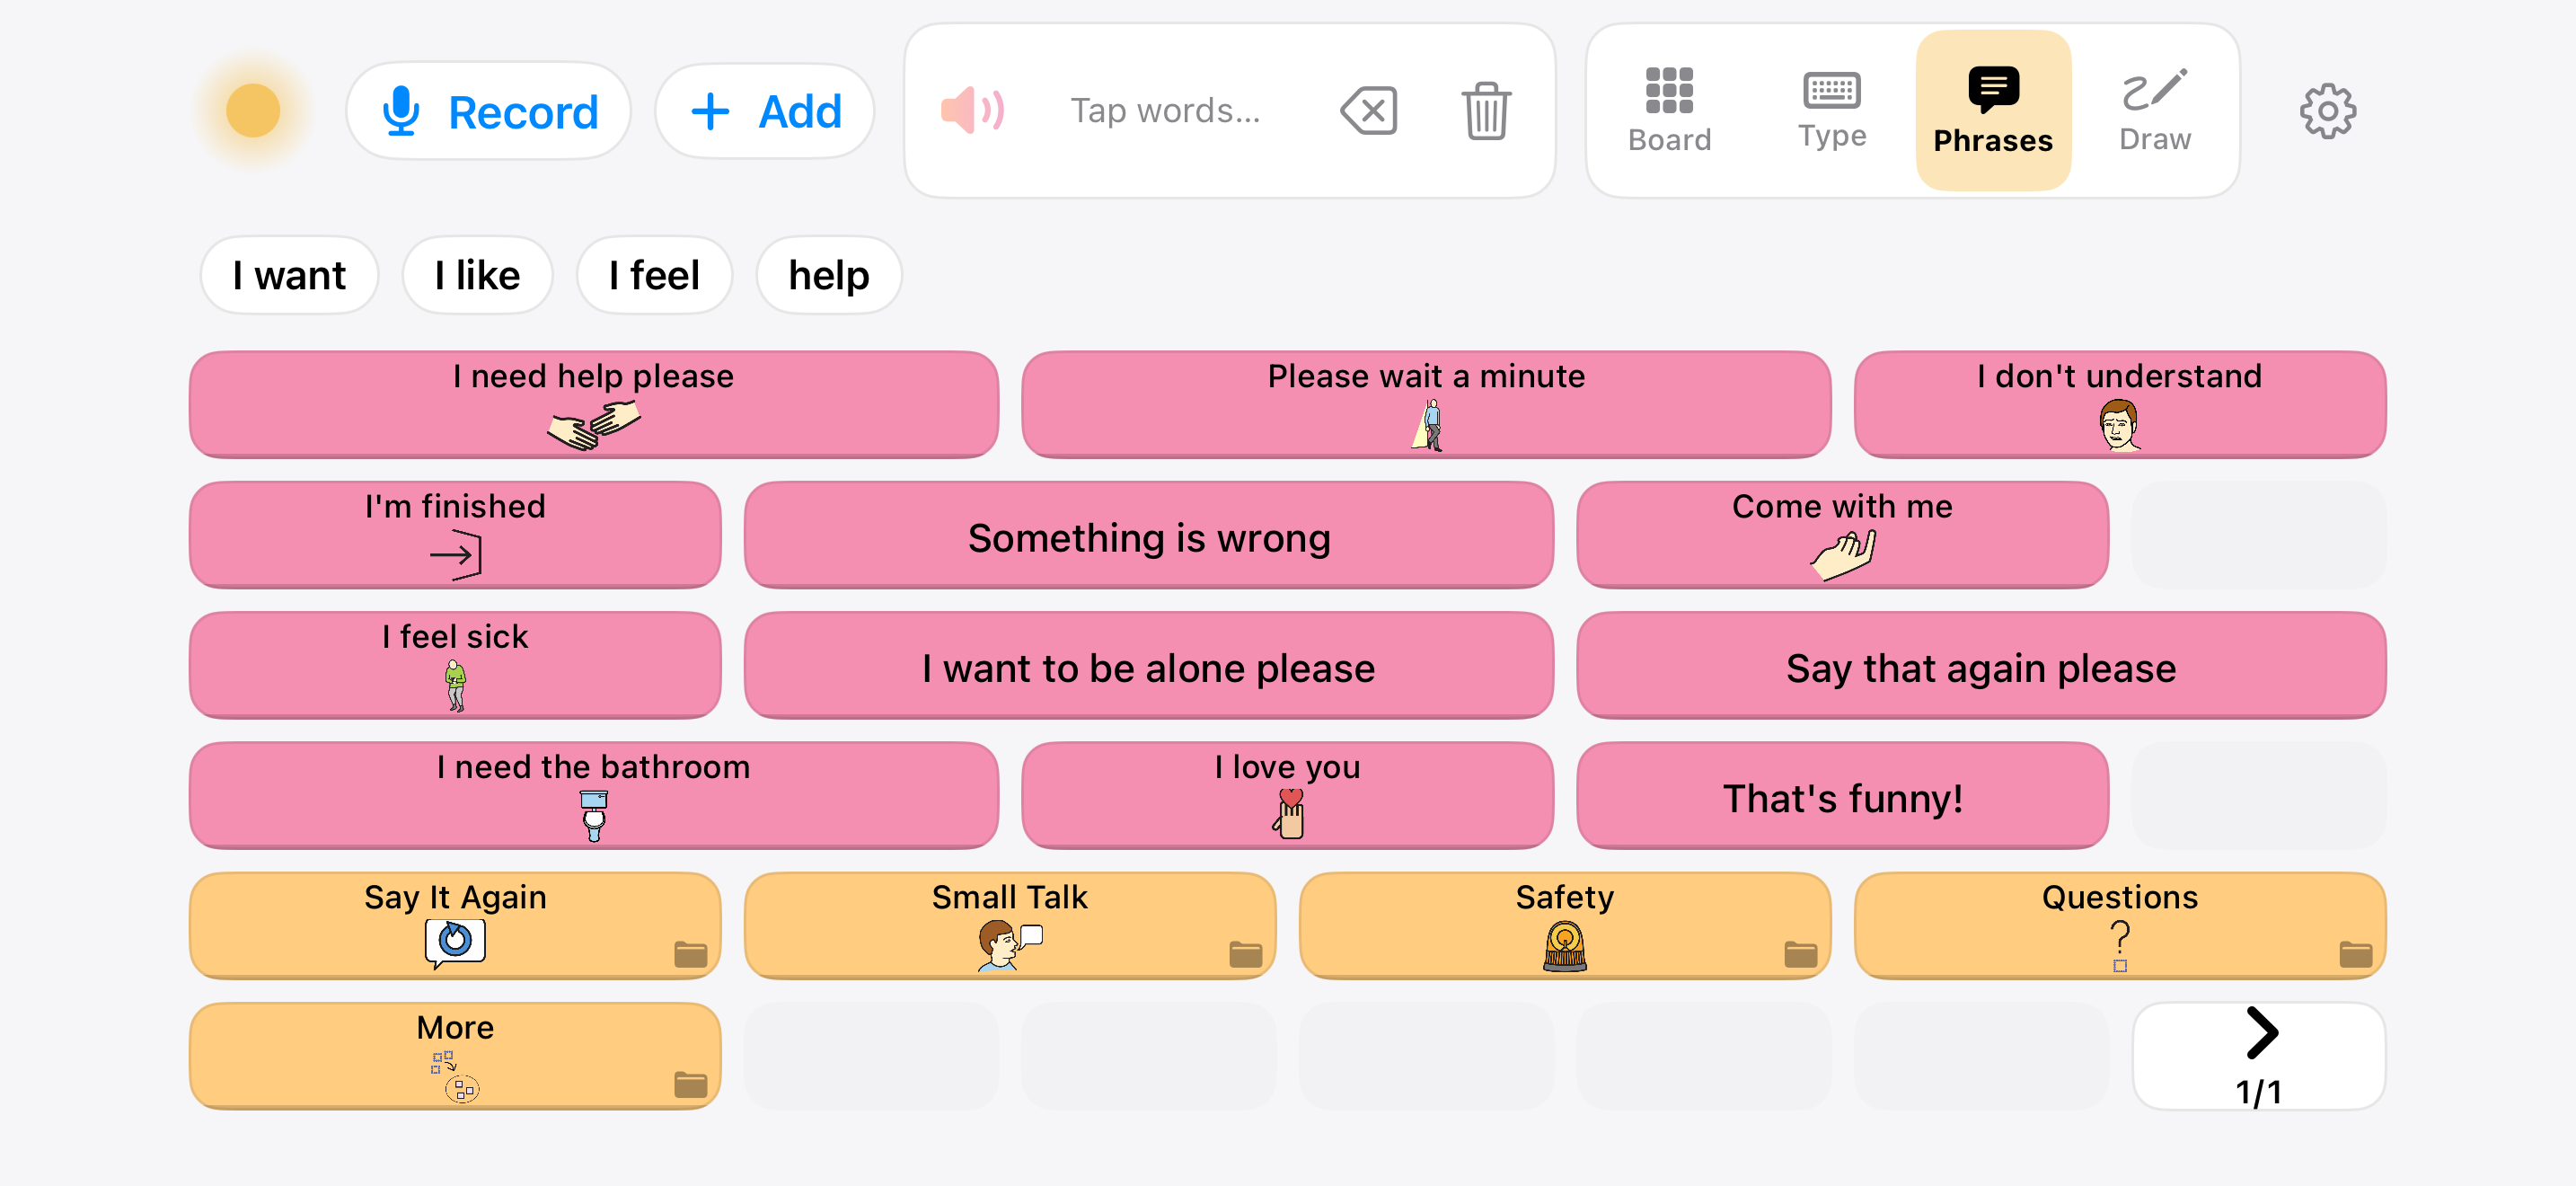Image resolution: width=2576 pixels, height=1186 pixels.
Task: Tap the 'Come with me' phrase
Action: point(1842,534)
